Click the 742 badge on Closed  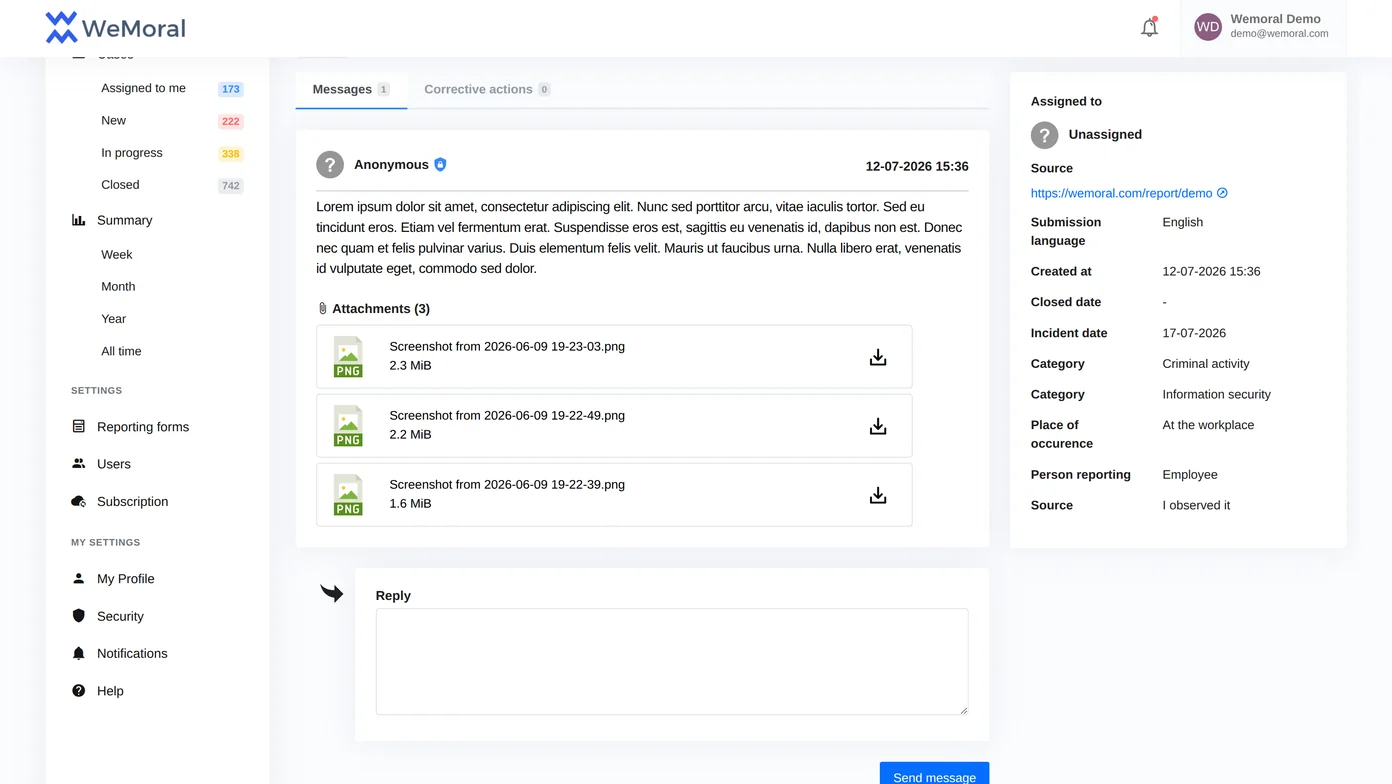tap(231, 185)
